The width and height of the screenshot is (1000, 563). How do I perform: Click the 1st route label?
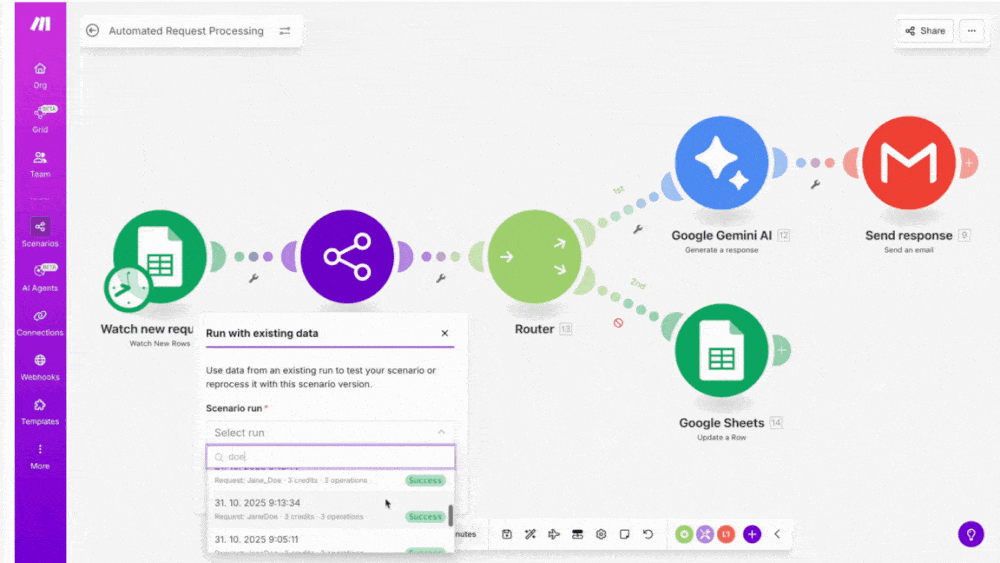(x=619, y=190)
